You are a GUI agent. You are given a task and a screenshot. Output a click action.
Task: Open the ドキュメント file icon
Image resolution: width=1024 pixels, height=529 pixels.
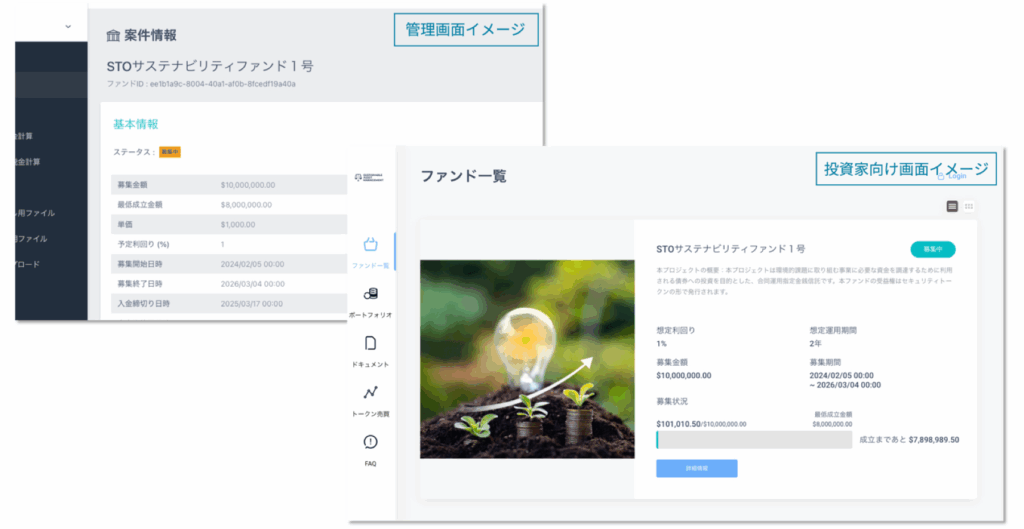pos(370,344)
